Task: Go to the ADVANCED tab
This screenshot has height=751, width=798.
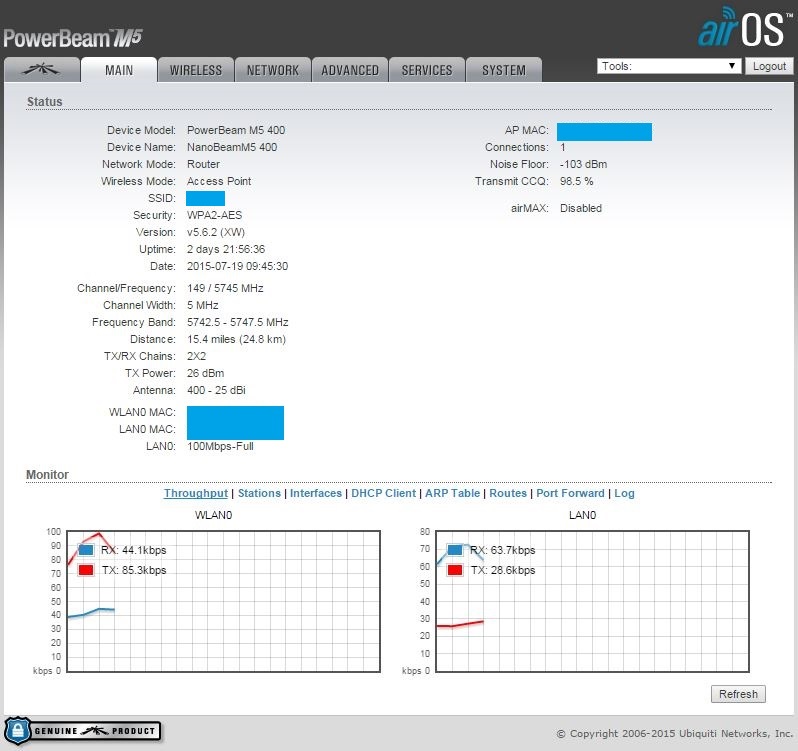Action: point(350,70)
